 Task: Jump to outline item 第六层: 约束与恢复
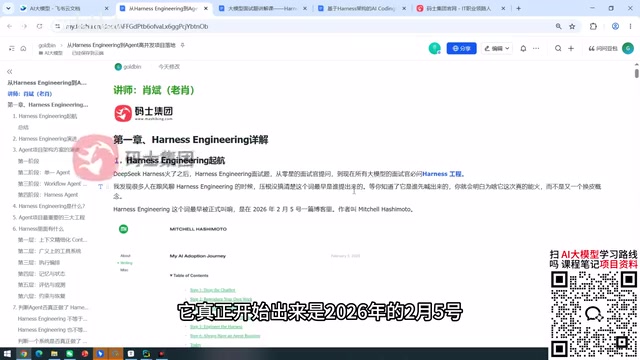pos(41,296)
